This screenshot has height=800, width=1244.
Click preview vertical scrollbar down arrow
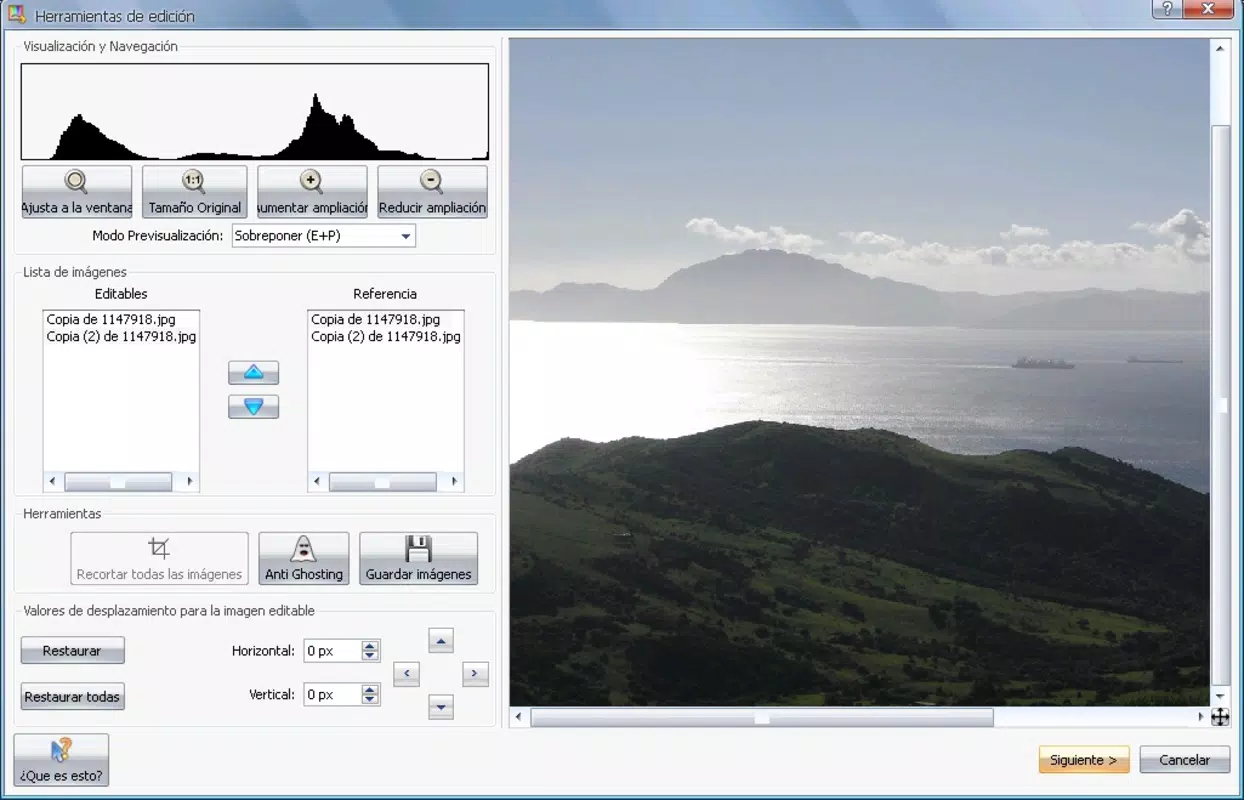click(x=1220, y=697)
